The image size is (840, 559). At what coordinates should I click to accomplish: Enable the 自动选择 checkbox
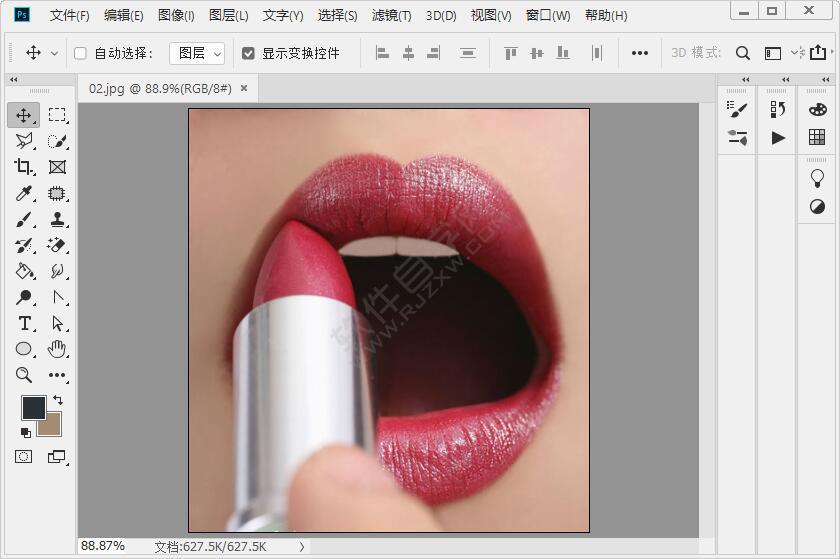tap(80, 53)
